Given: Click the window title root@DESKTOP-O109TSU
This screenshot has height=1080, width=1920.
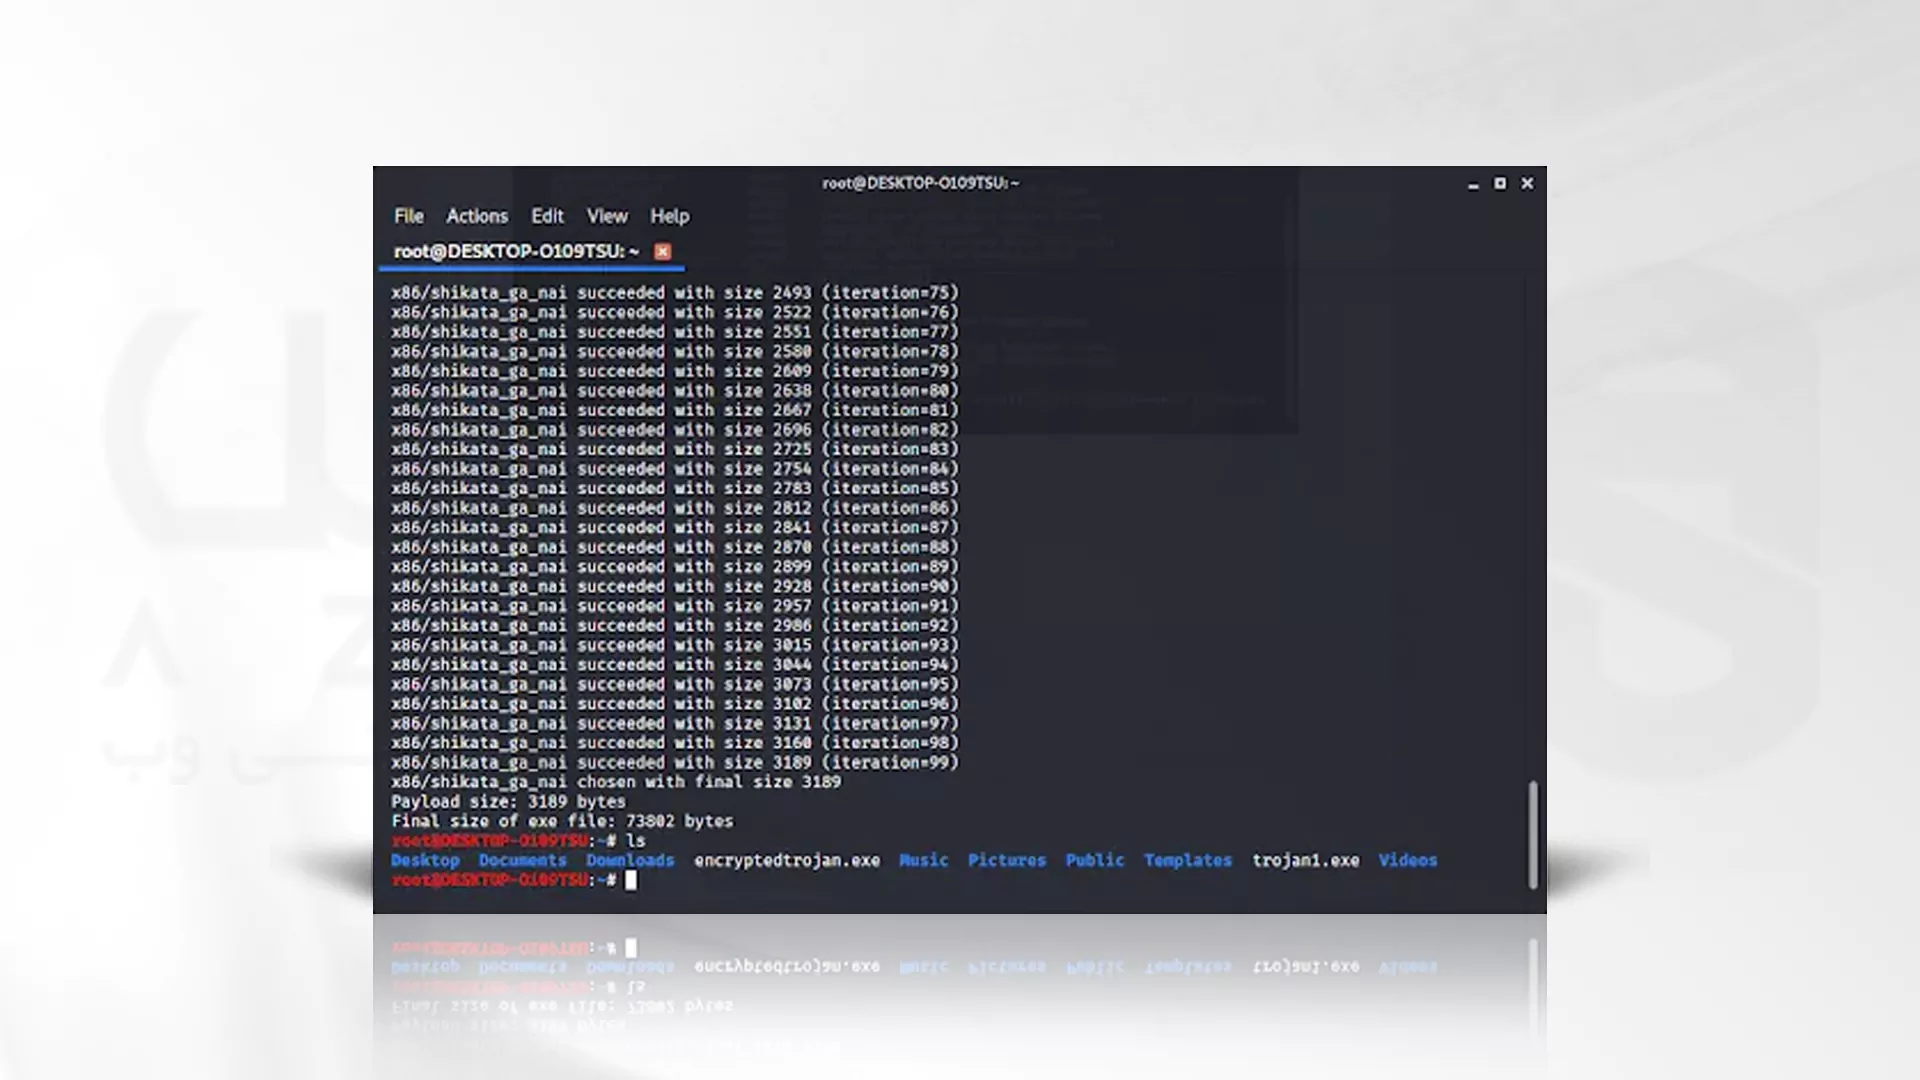Looking at the screenshot, I should tap(920, 183).
